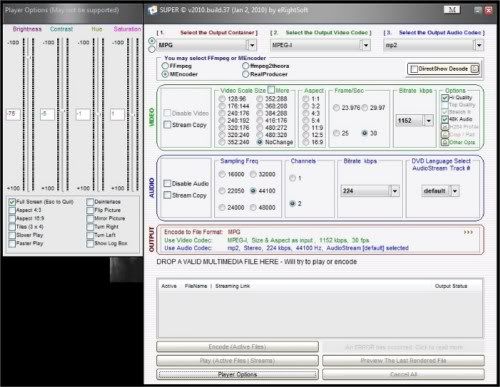Select 16:9 aspect ratio
500x387 pixels.
pyautogui.click(x=305, y=142)
